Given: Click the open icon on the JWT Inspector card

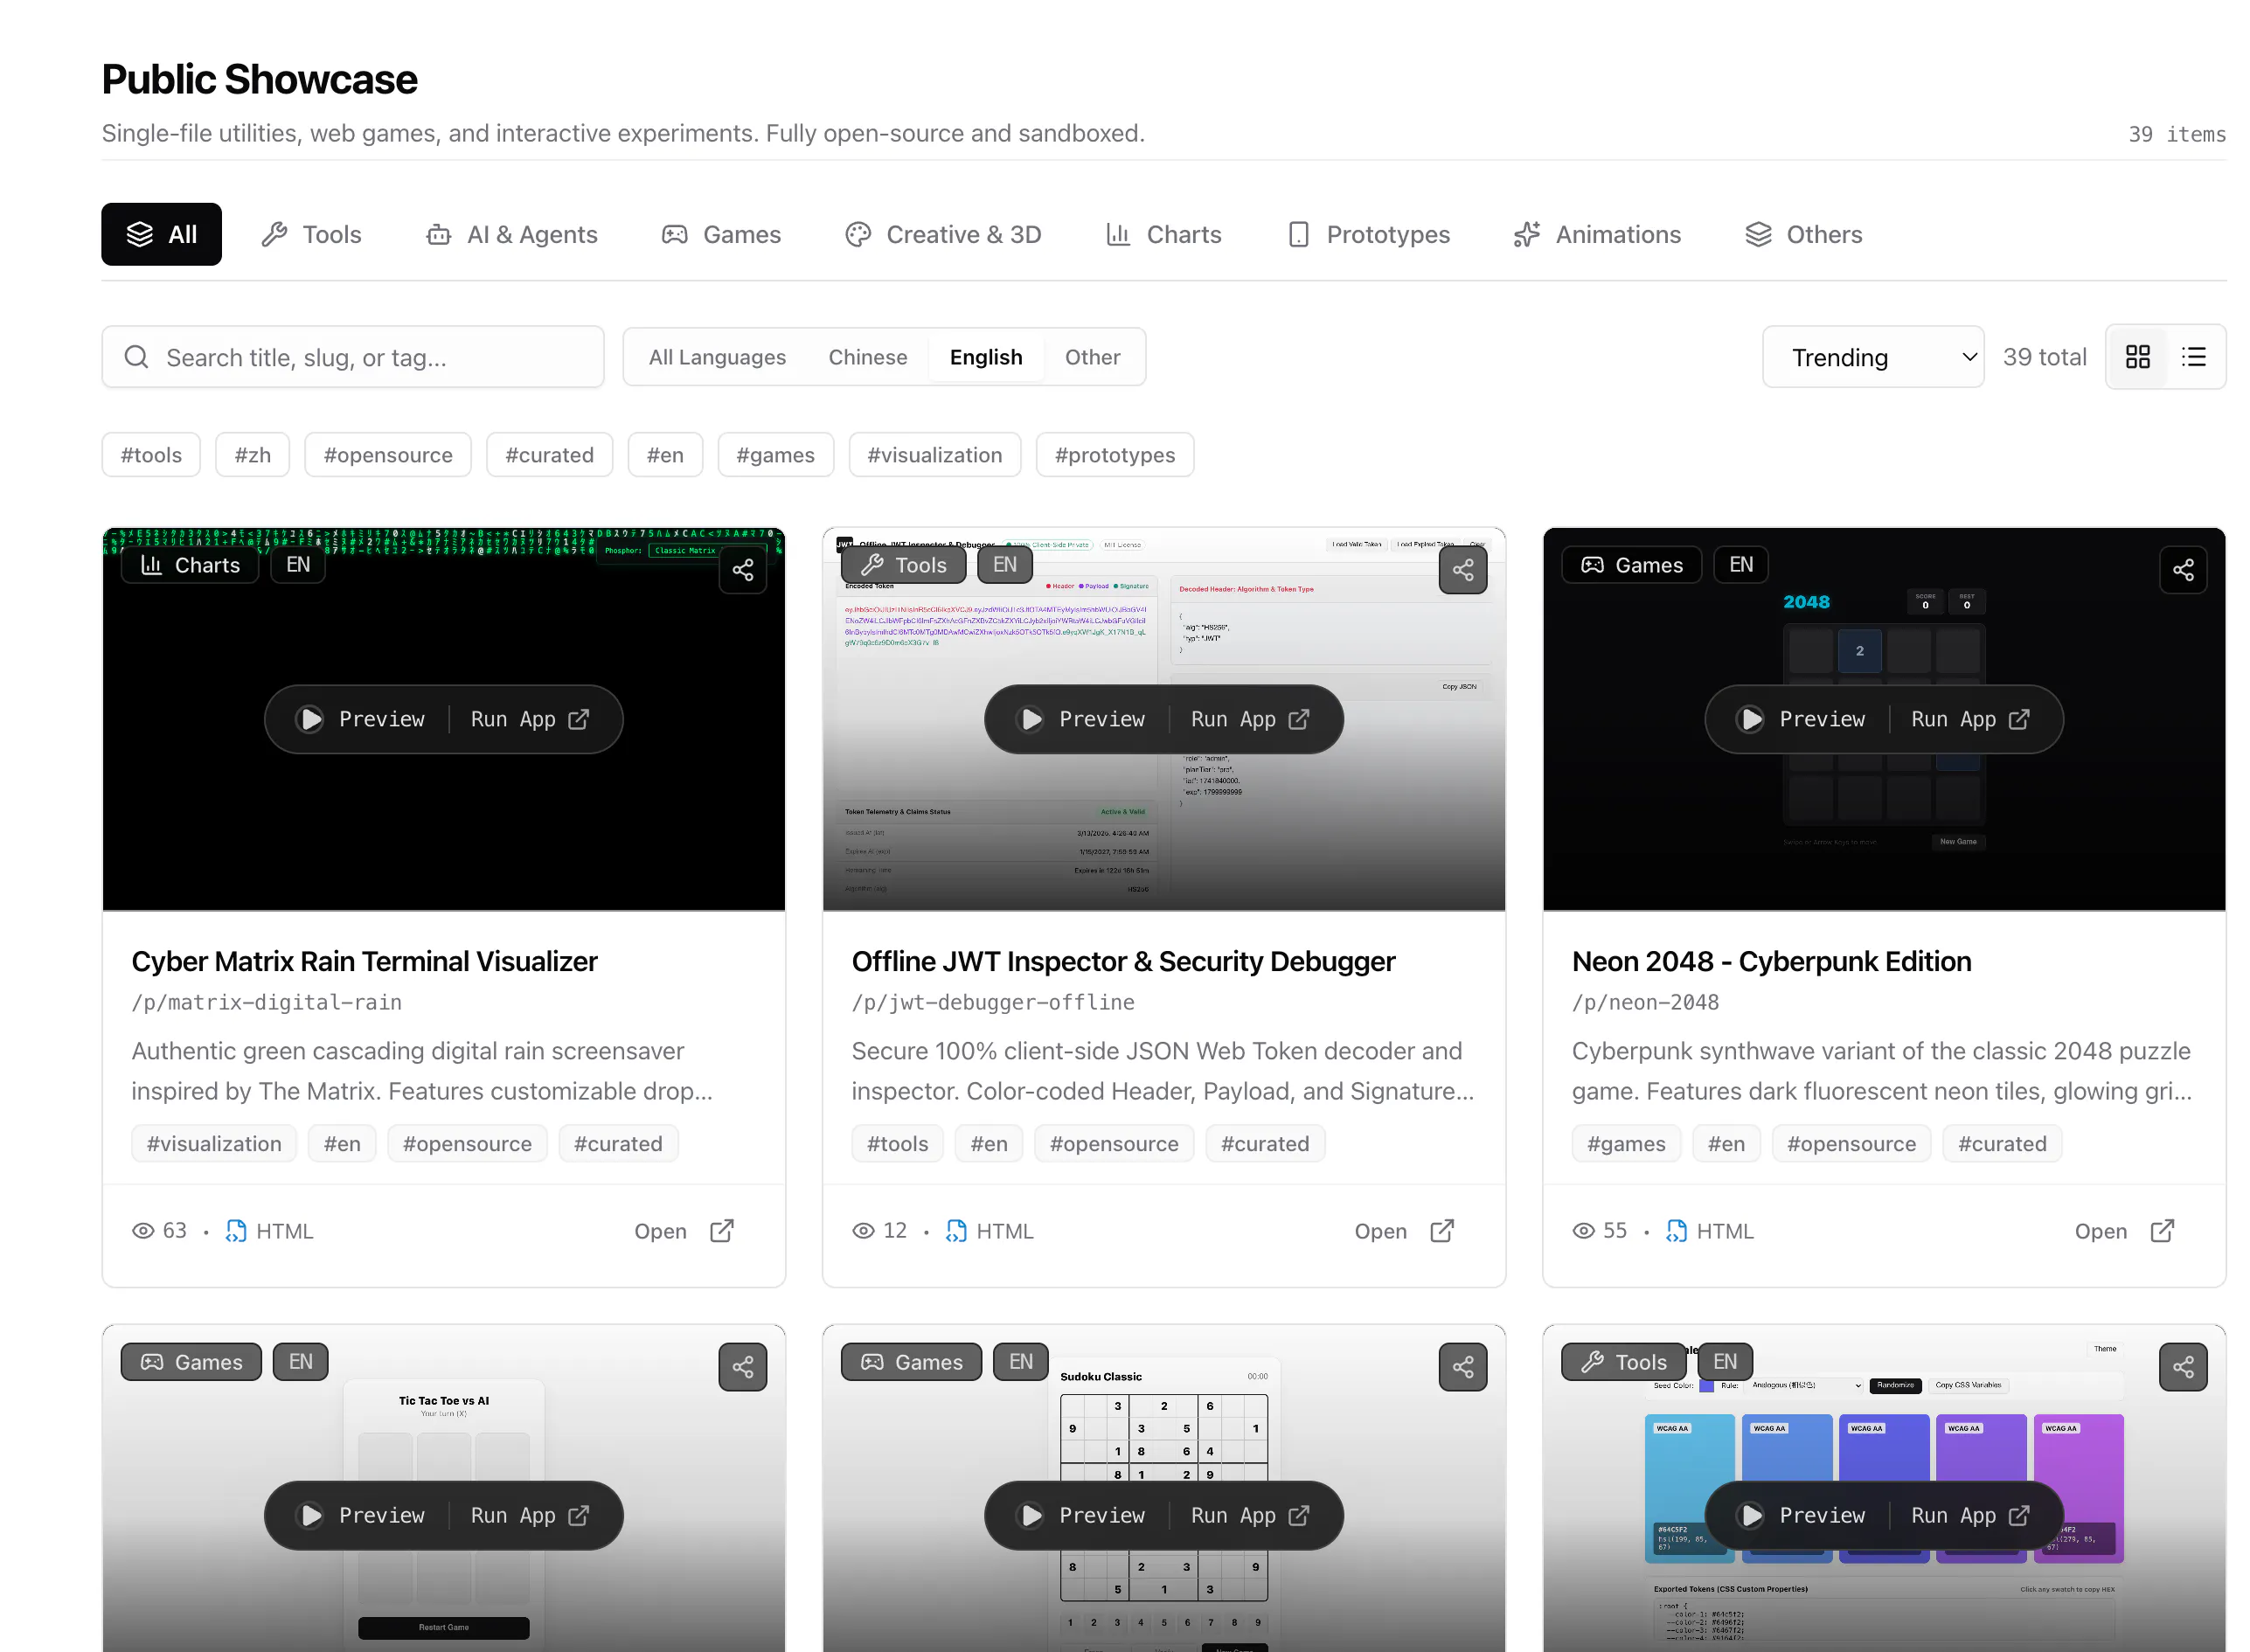Looking at the screenshot, I should [x=1441, y=1230].
